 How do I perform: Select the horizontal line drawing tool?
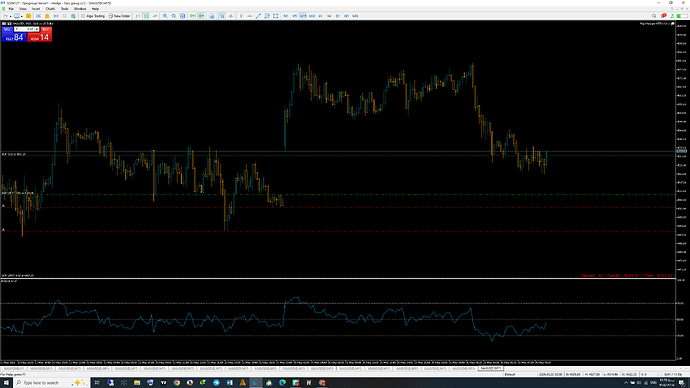click(250, 16)
